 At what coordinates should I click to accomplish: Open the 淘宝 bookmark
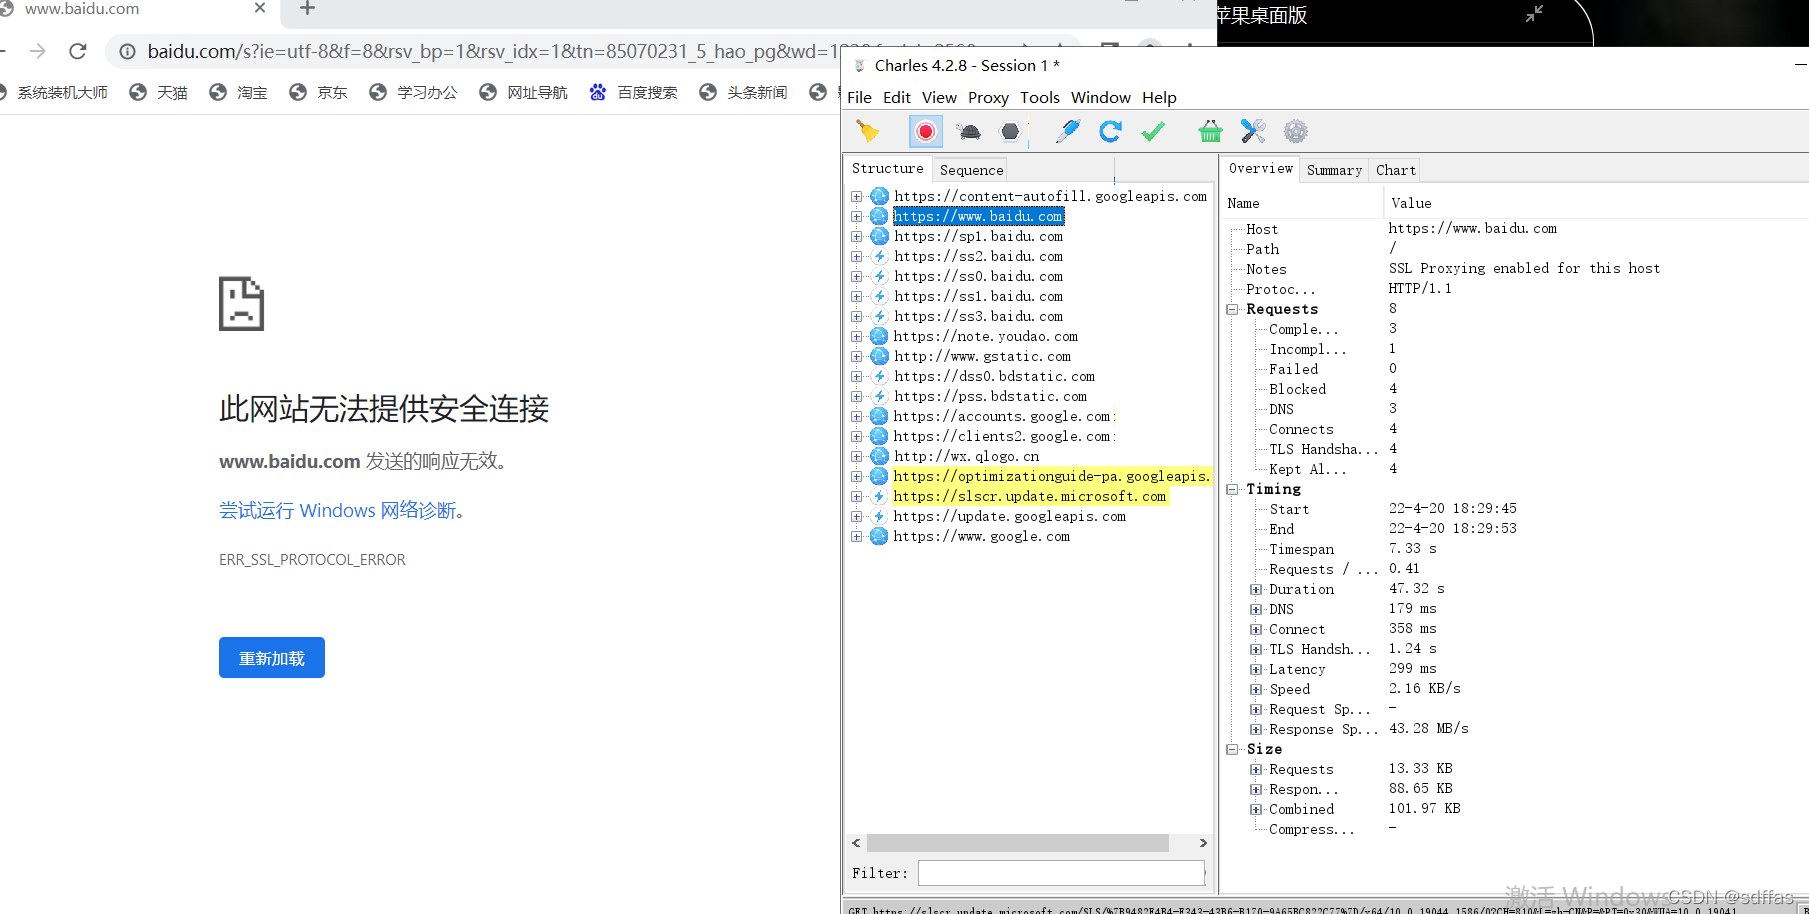238,92
